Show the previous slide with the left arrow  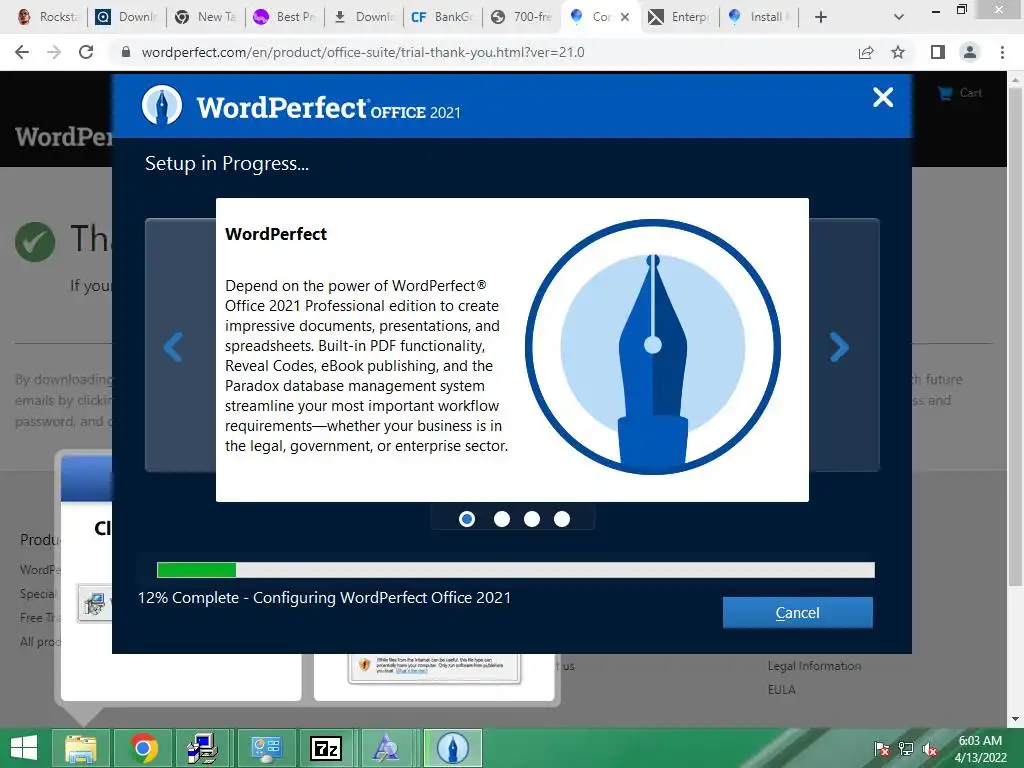coord(173,347)
